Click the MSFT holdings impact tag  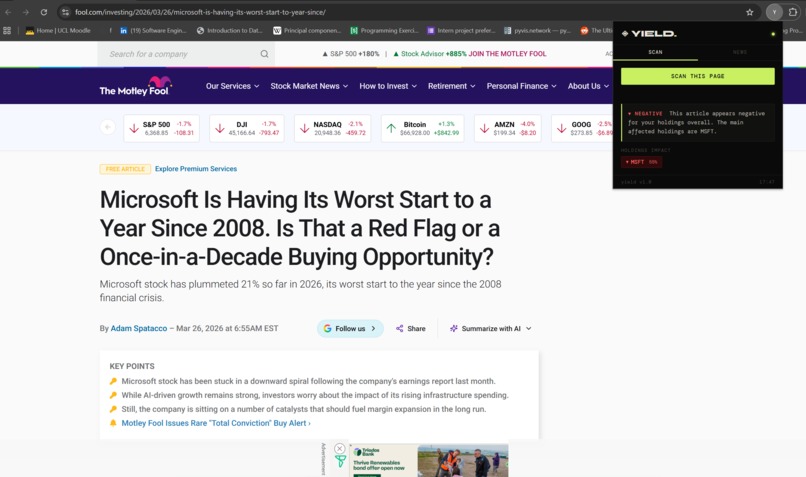(642, 162)
